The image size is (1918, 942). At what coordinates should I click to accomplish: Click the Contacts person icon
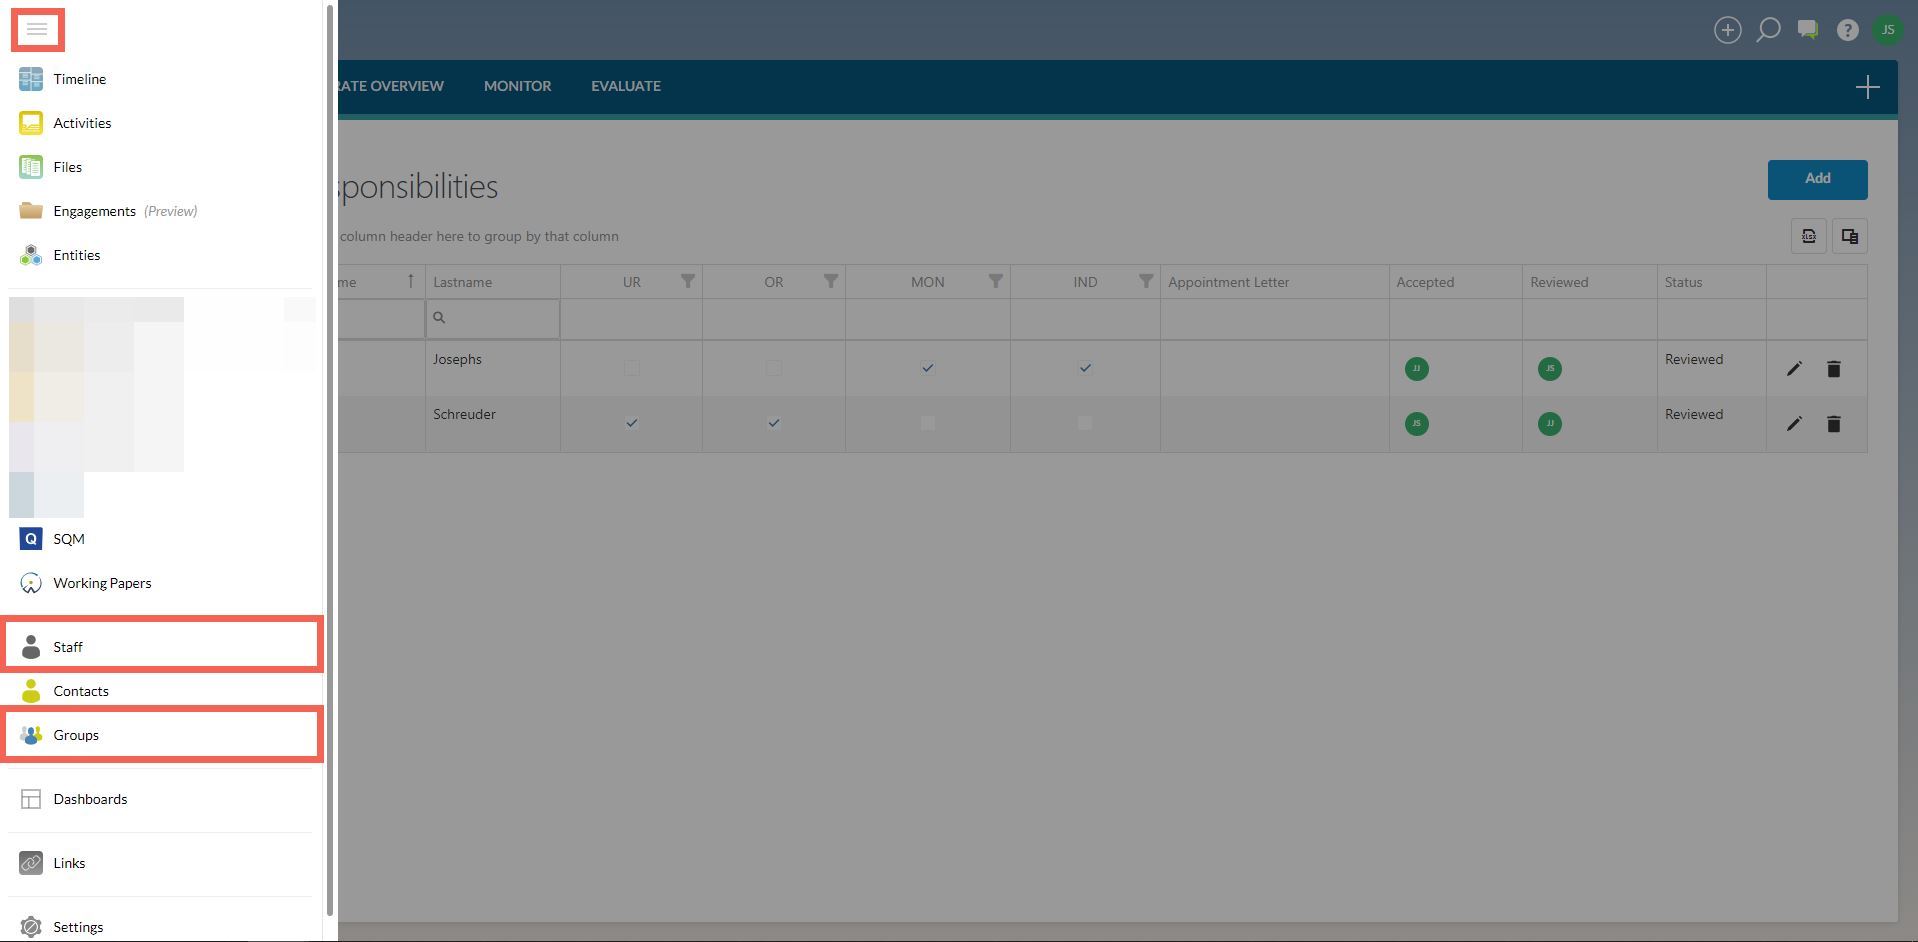[31, 691]
